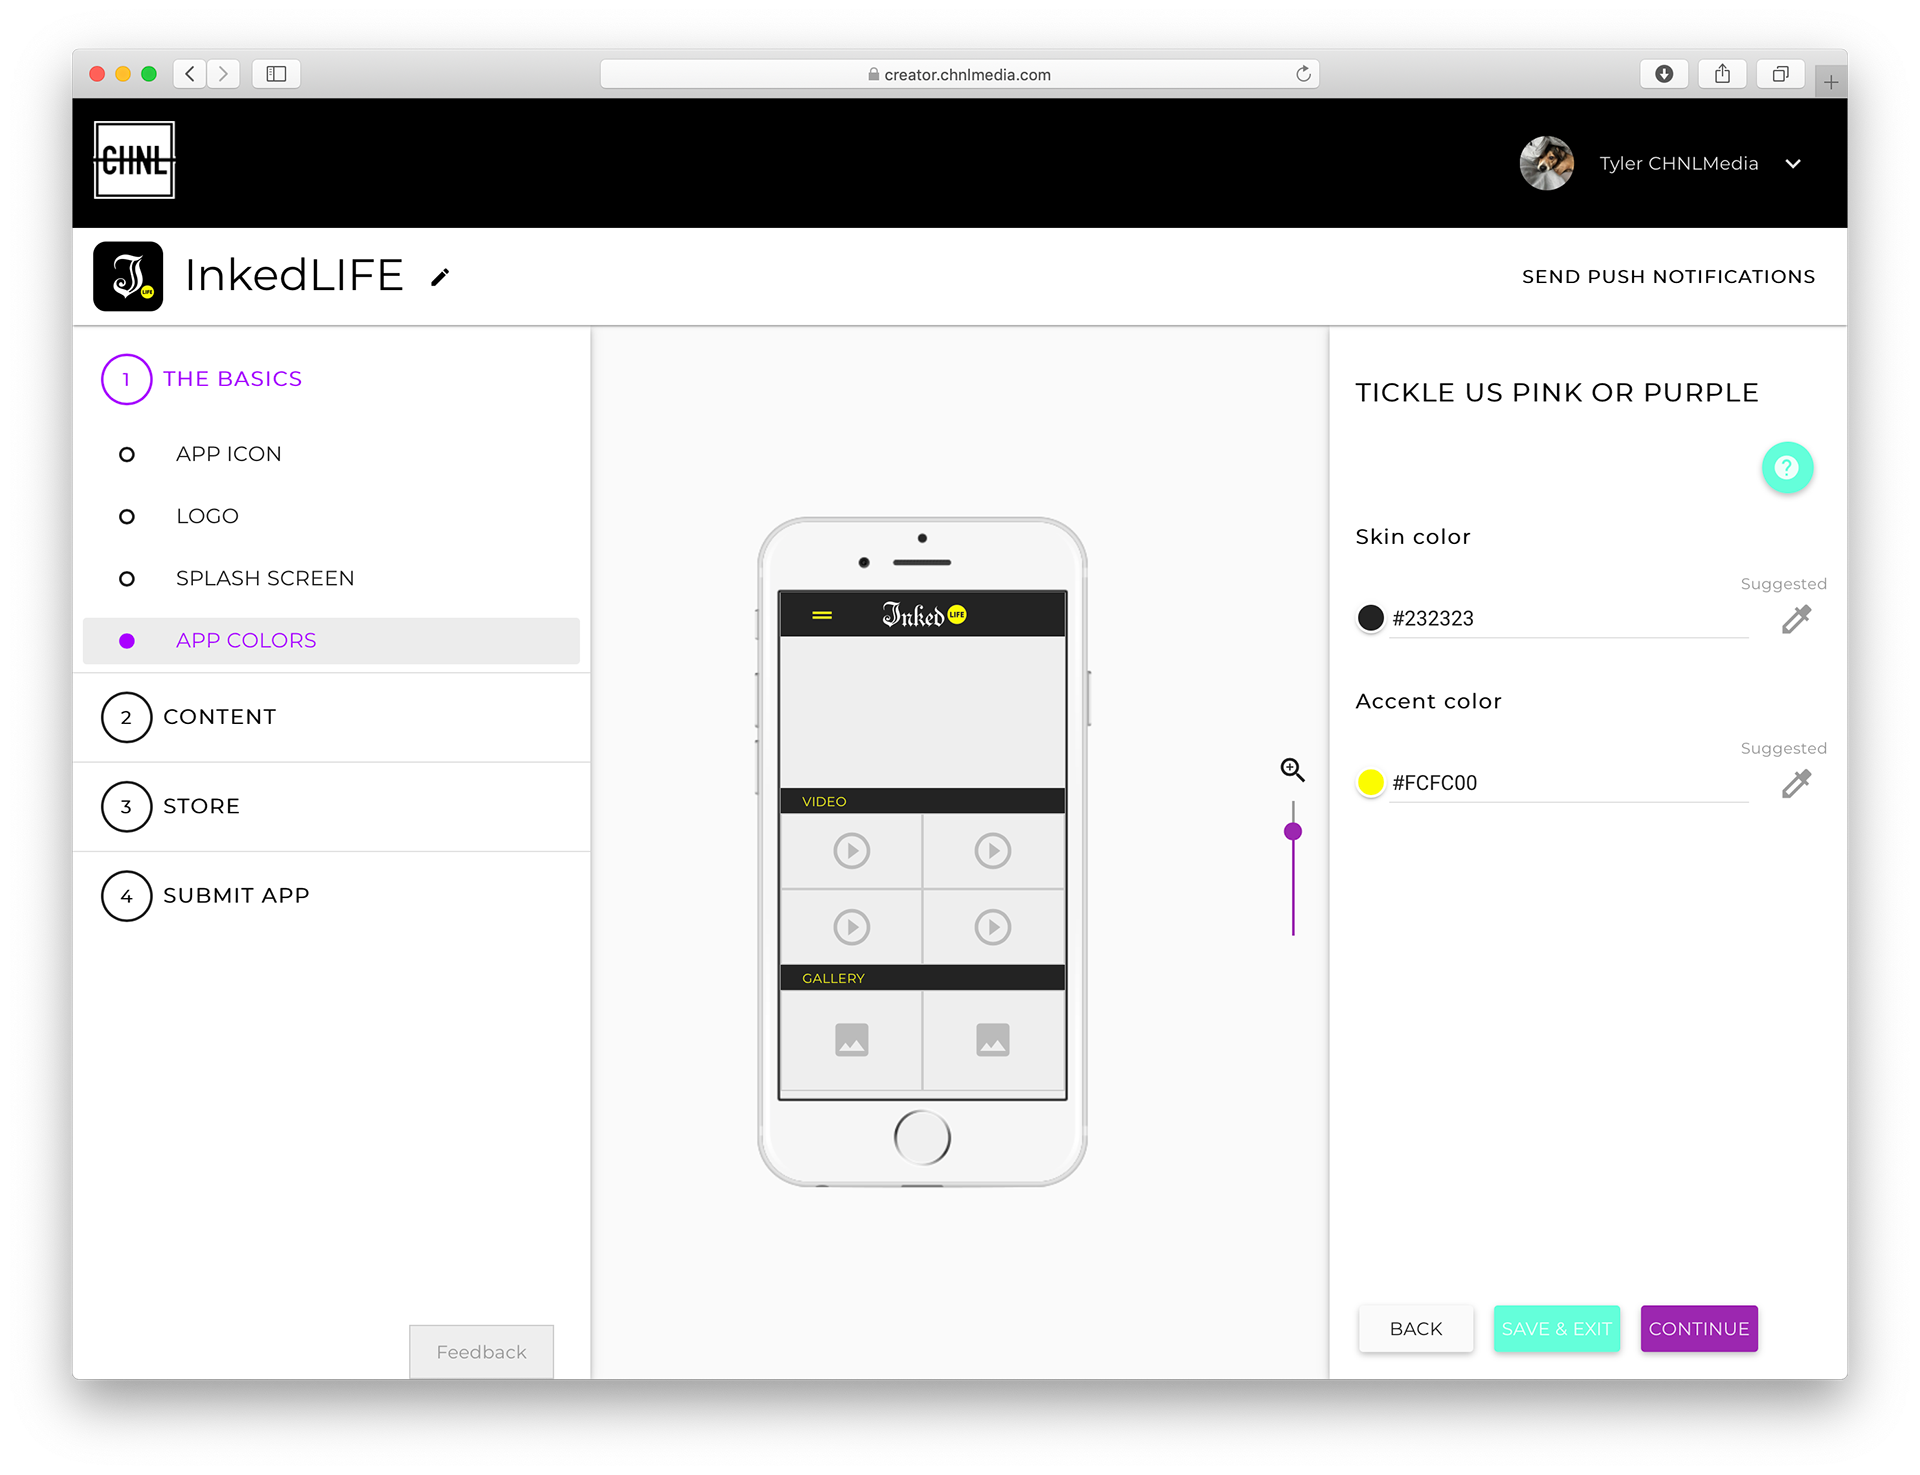1920x1475 pixels.
Task: Click the accent color hex field #FCFC00
Action: (x=1568, y=782)
